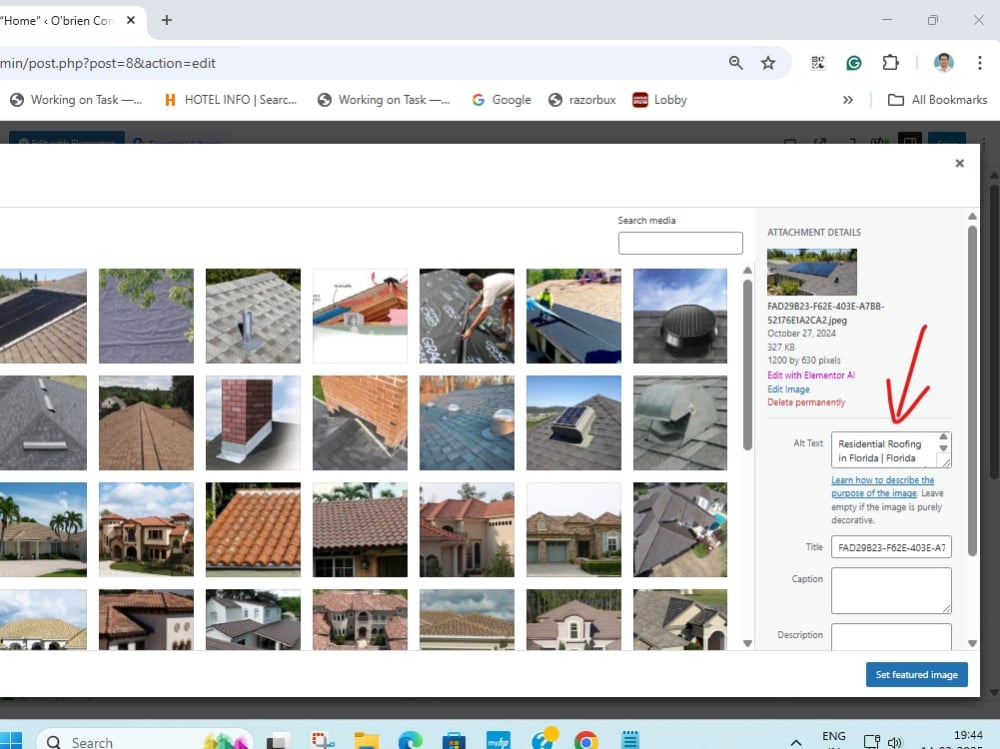Click Delete permanently link
Screen dimensions: 1000x749
(x=806, y=403)
